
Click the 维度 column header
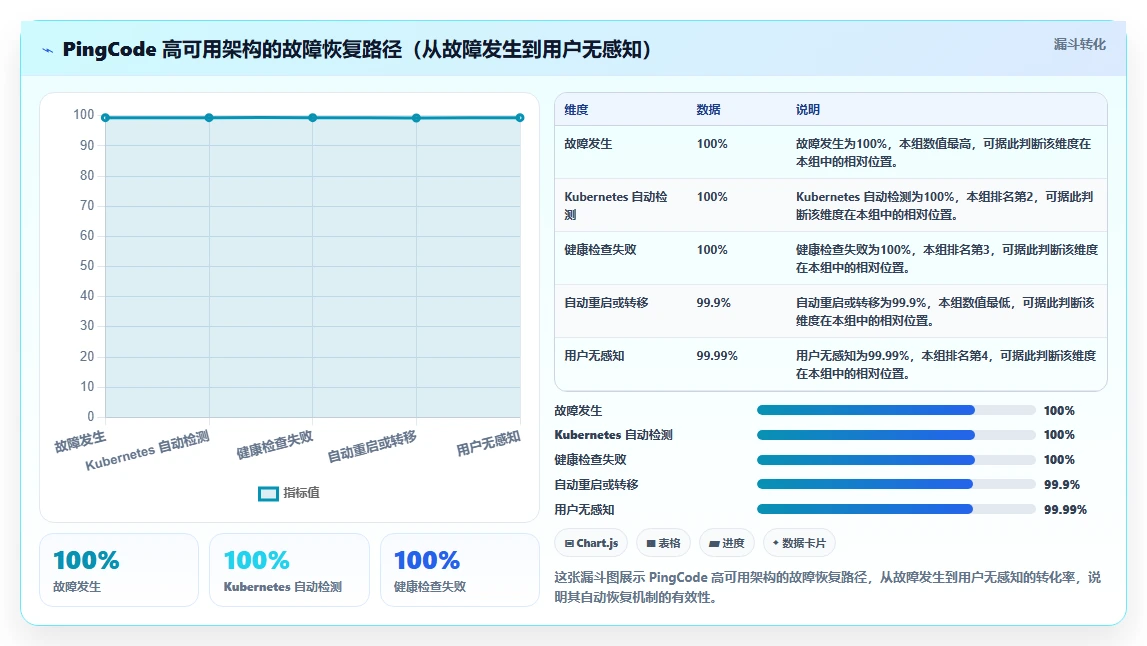[576, 110]
